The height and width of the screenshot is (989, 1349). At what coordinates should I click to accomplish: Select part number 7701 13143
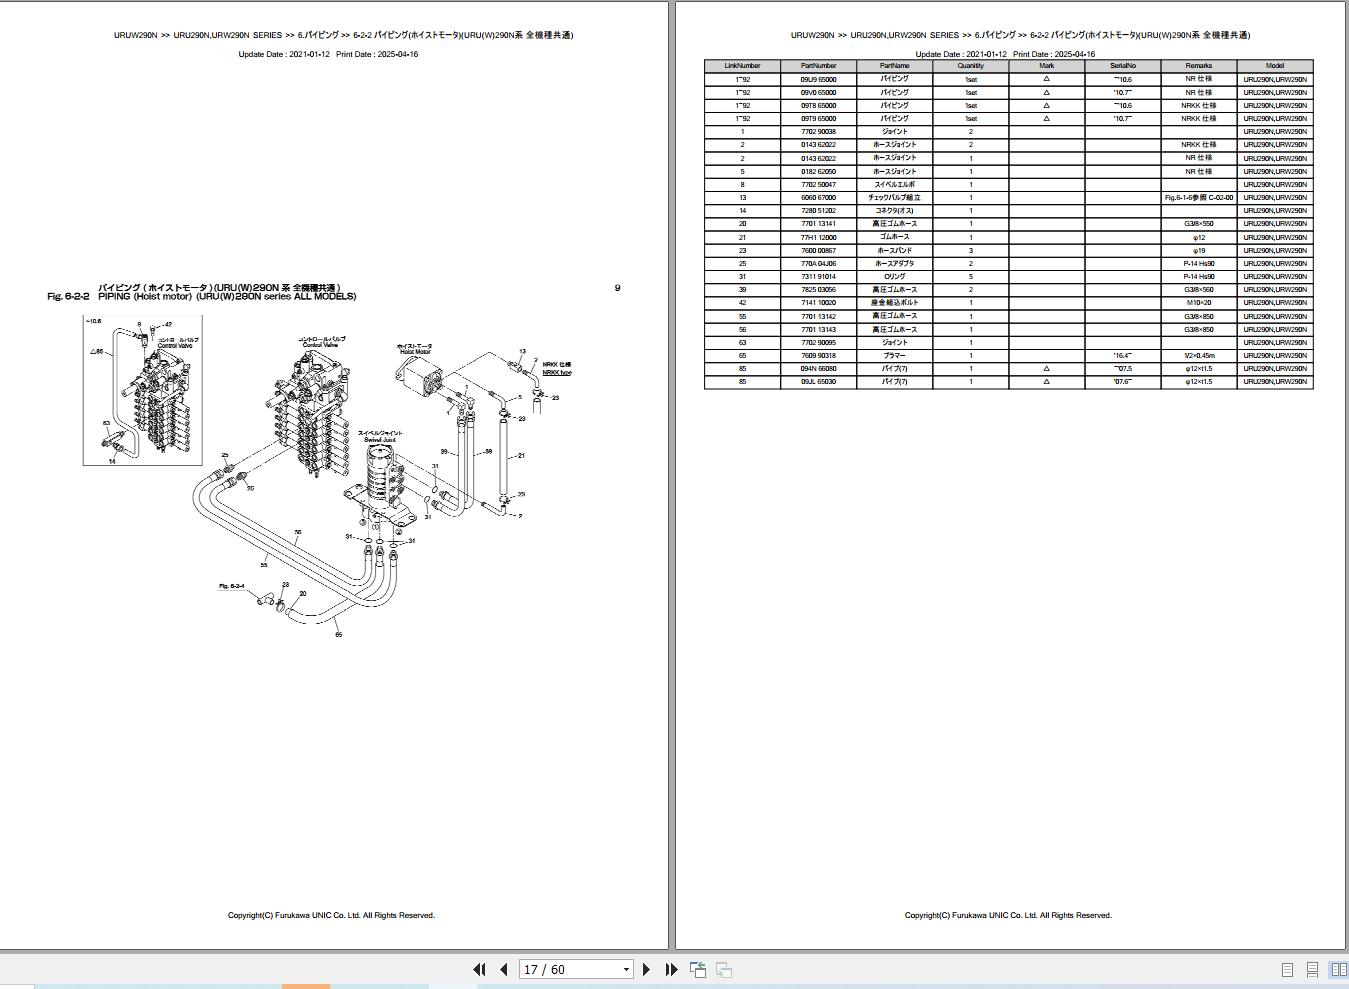pos(818,329)
